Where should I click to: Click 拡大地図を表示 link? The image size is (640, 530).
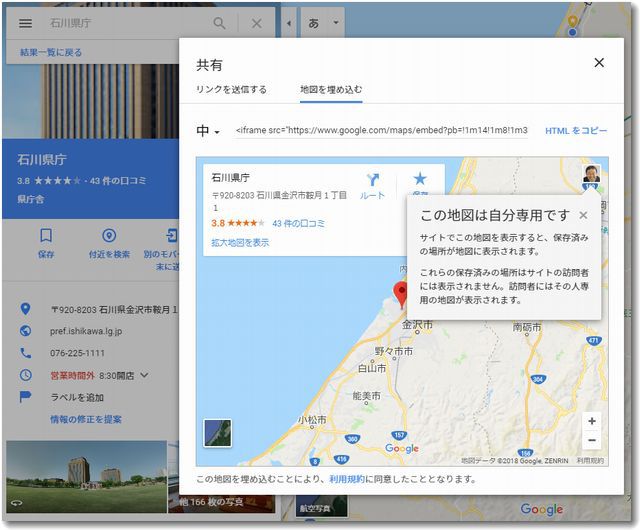[x=240, y=243]
